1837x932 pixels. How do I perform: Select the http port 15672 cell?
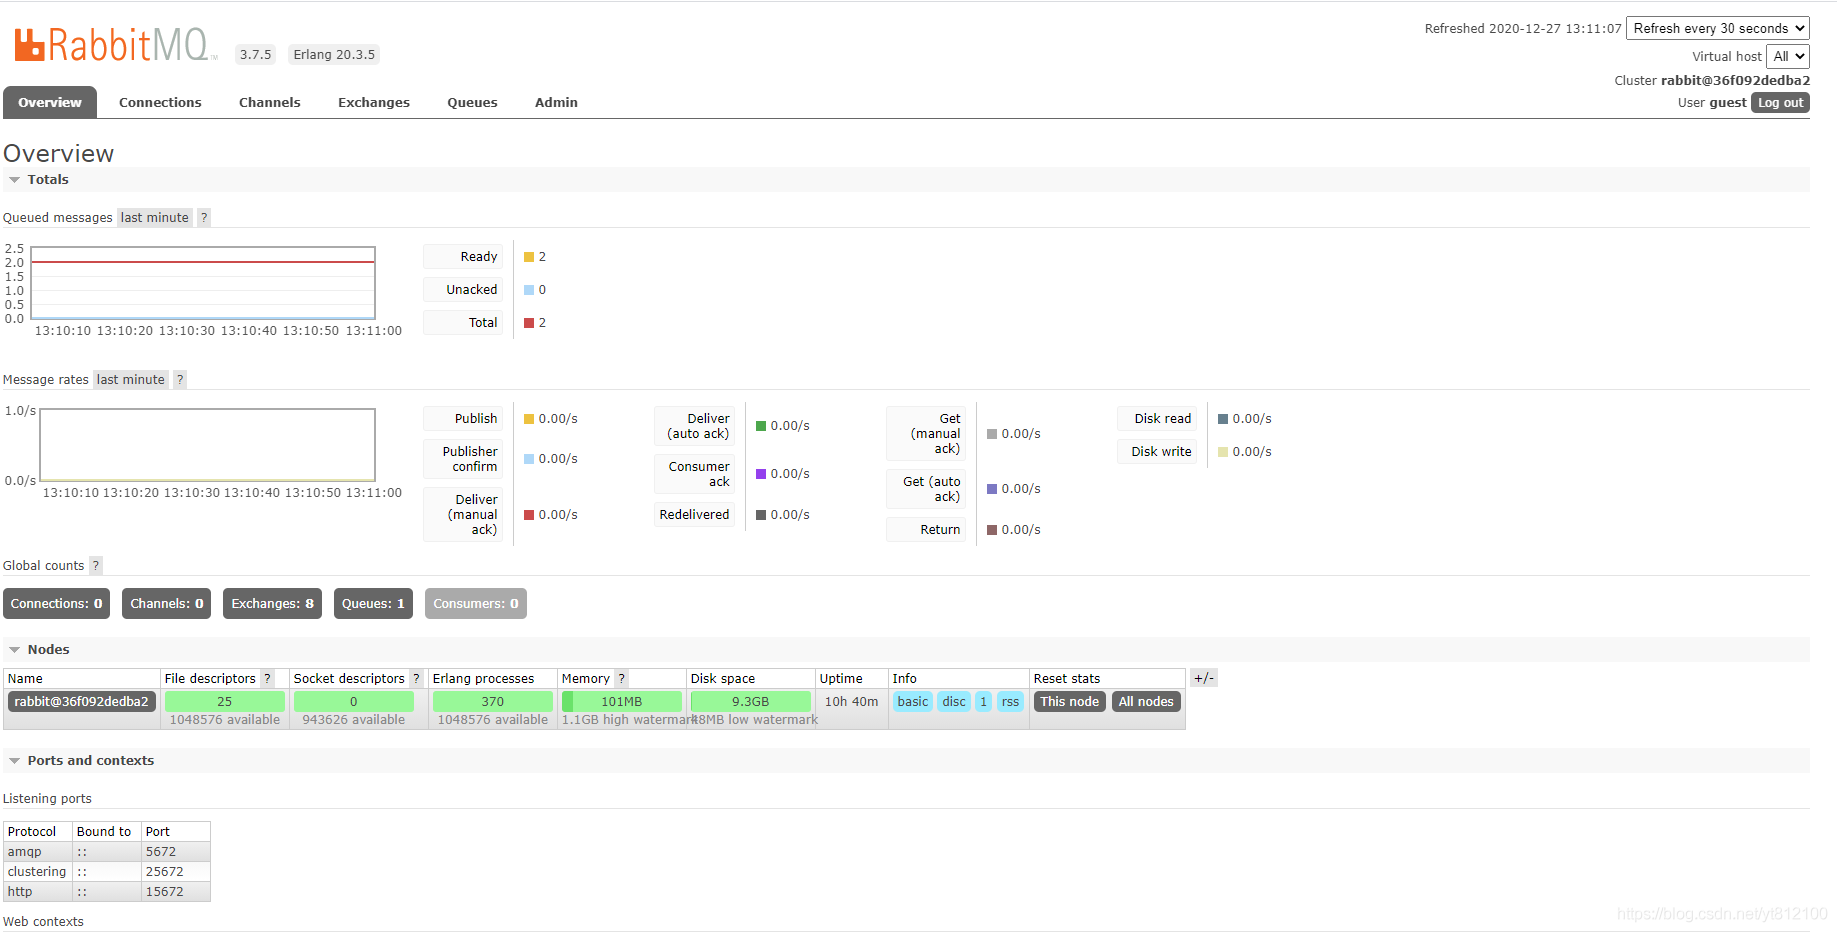(x=175, y=892)
